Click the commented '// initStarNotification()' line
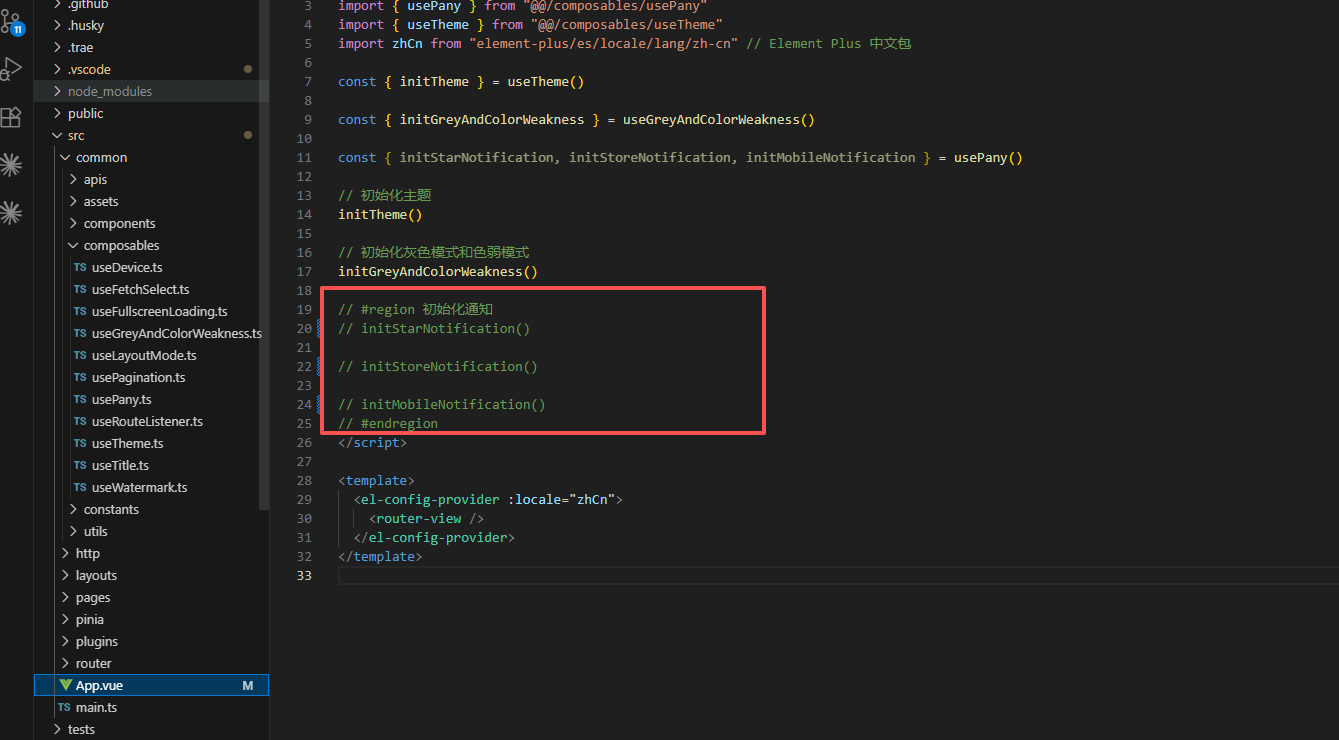Viewport: 1339px width, 740px height. (434, 328)
